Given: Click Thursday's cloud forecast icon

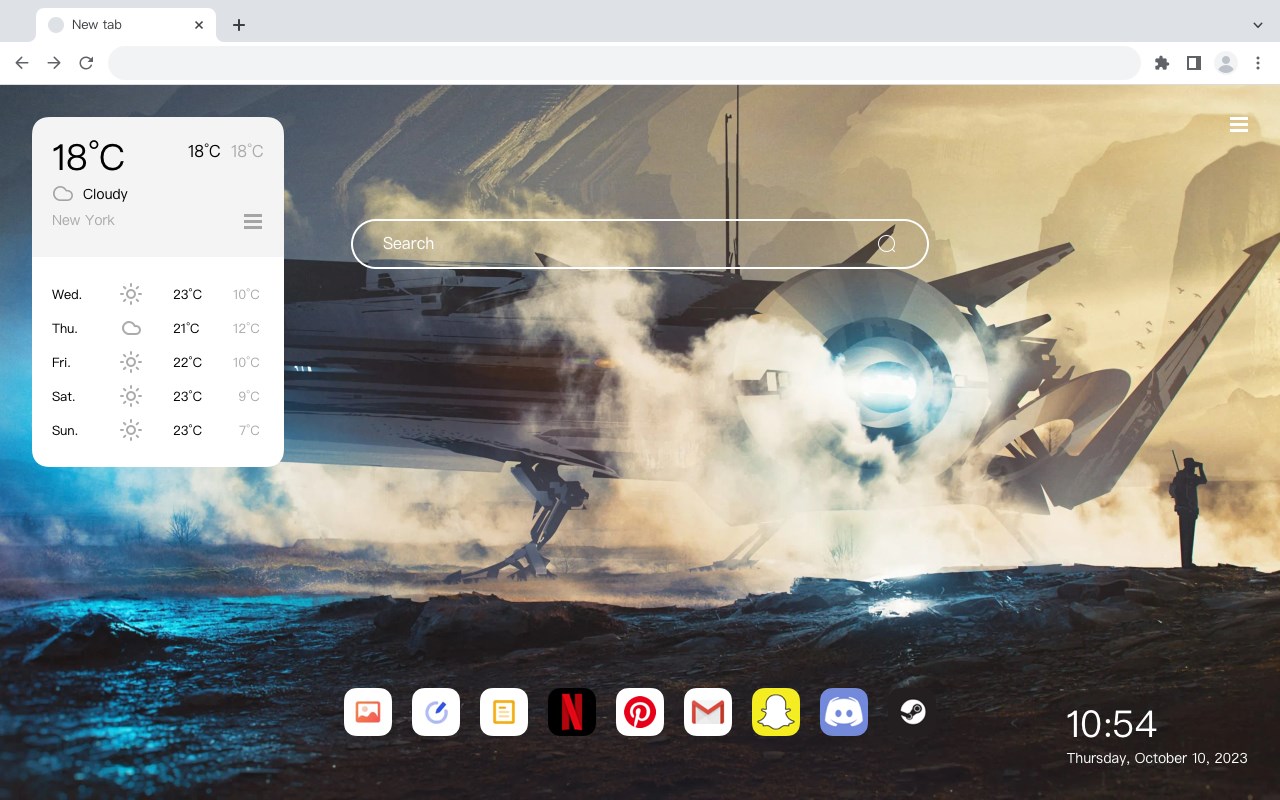Looking at the screenshot, I should pyautogui.click(x=131, y=328).
